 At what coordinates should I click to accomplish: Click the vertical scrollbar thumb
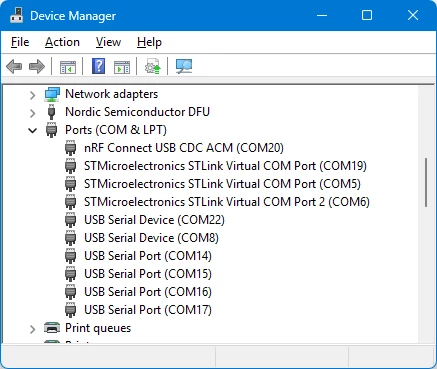click(x=426, y=183)
